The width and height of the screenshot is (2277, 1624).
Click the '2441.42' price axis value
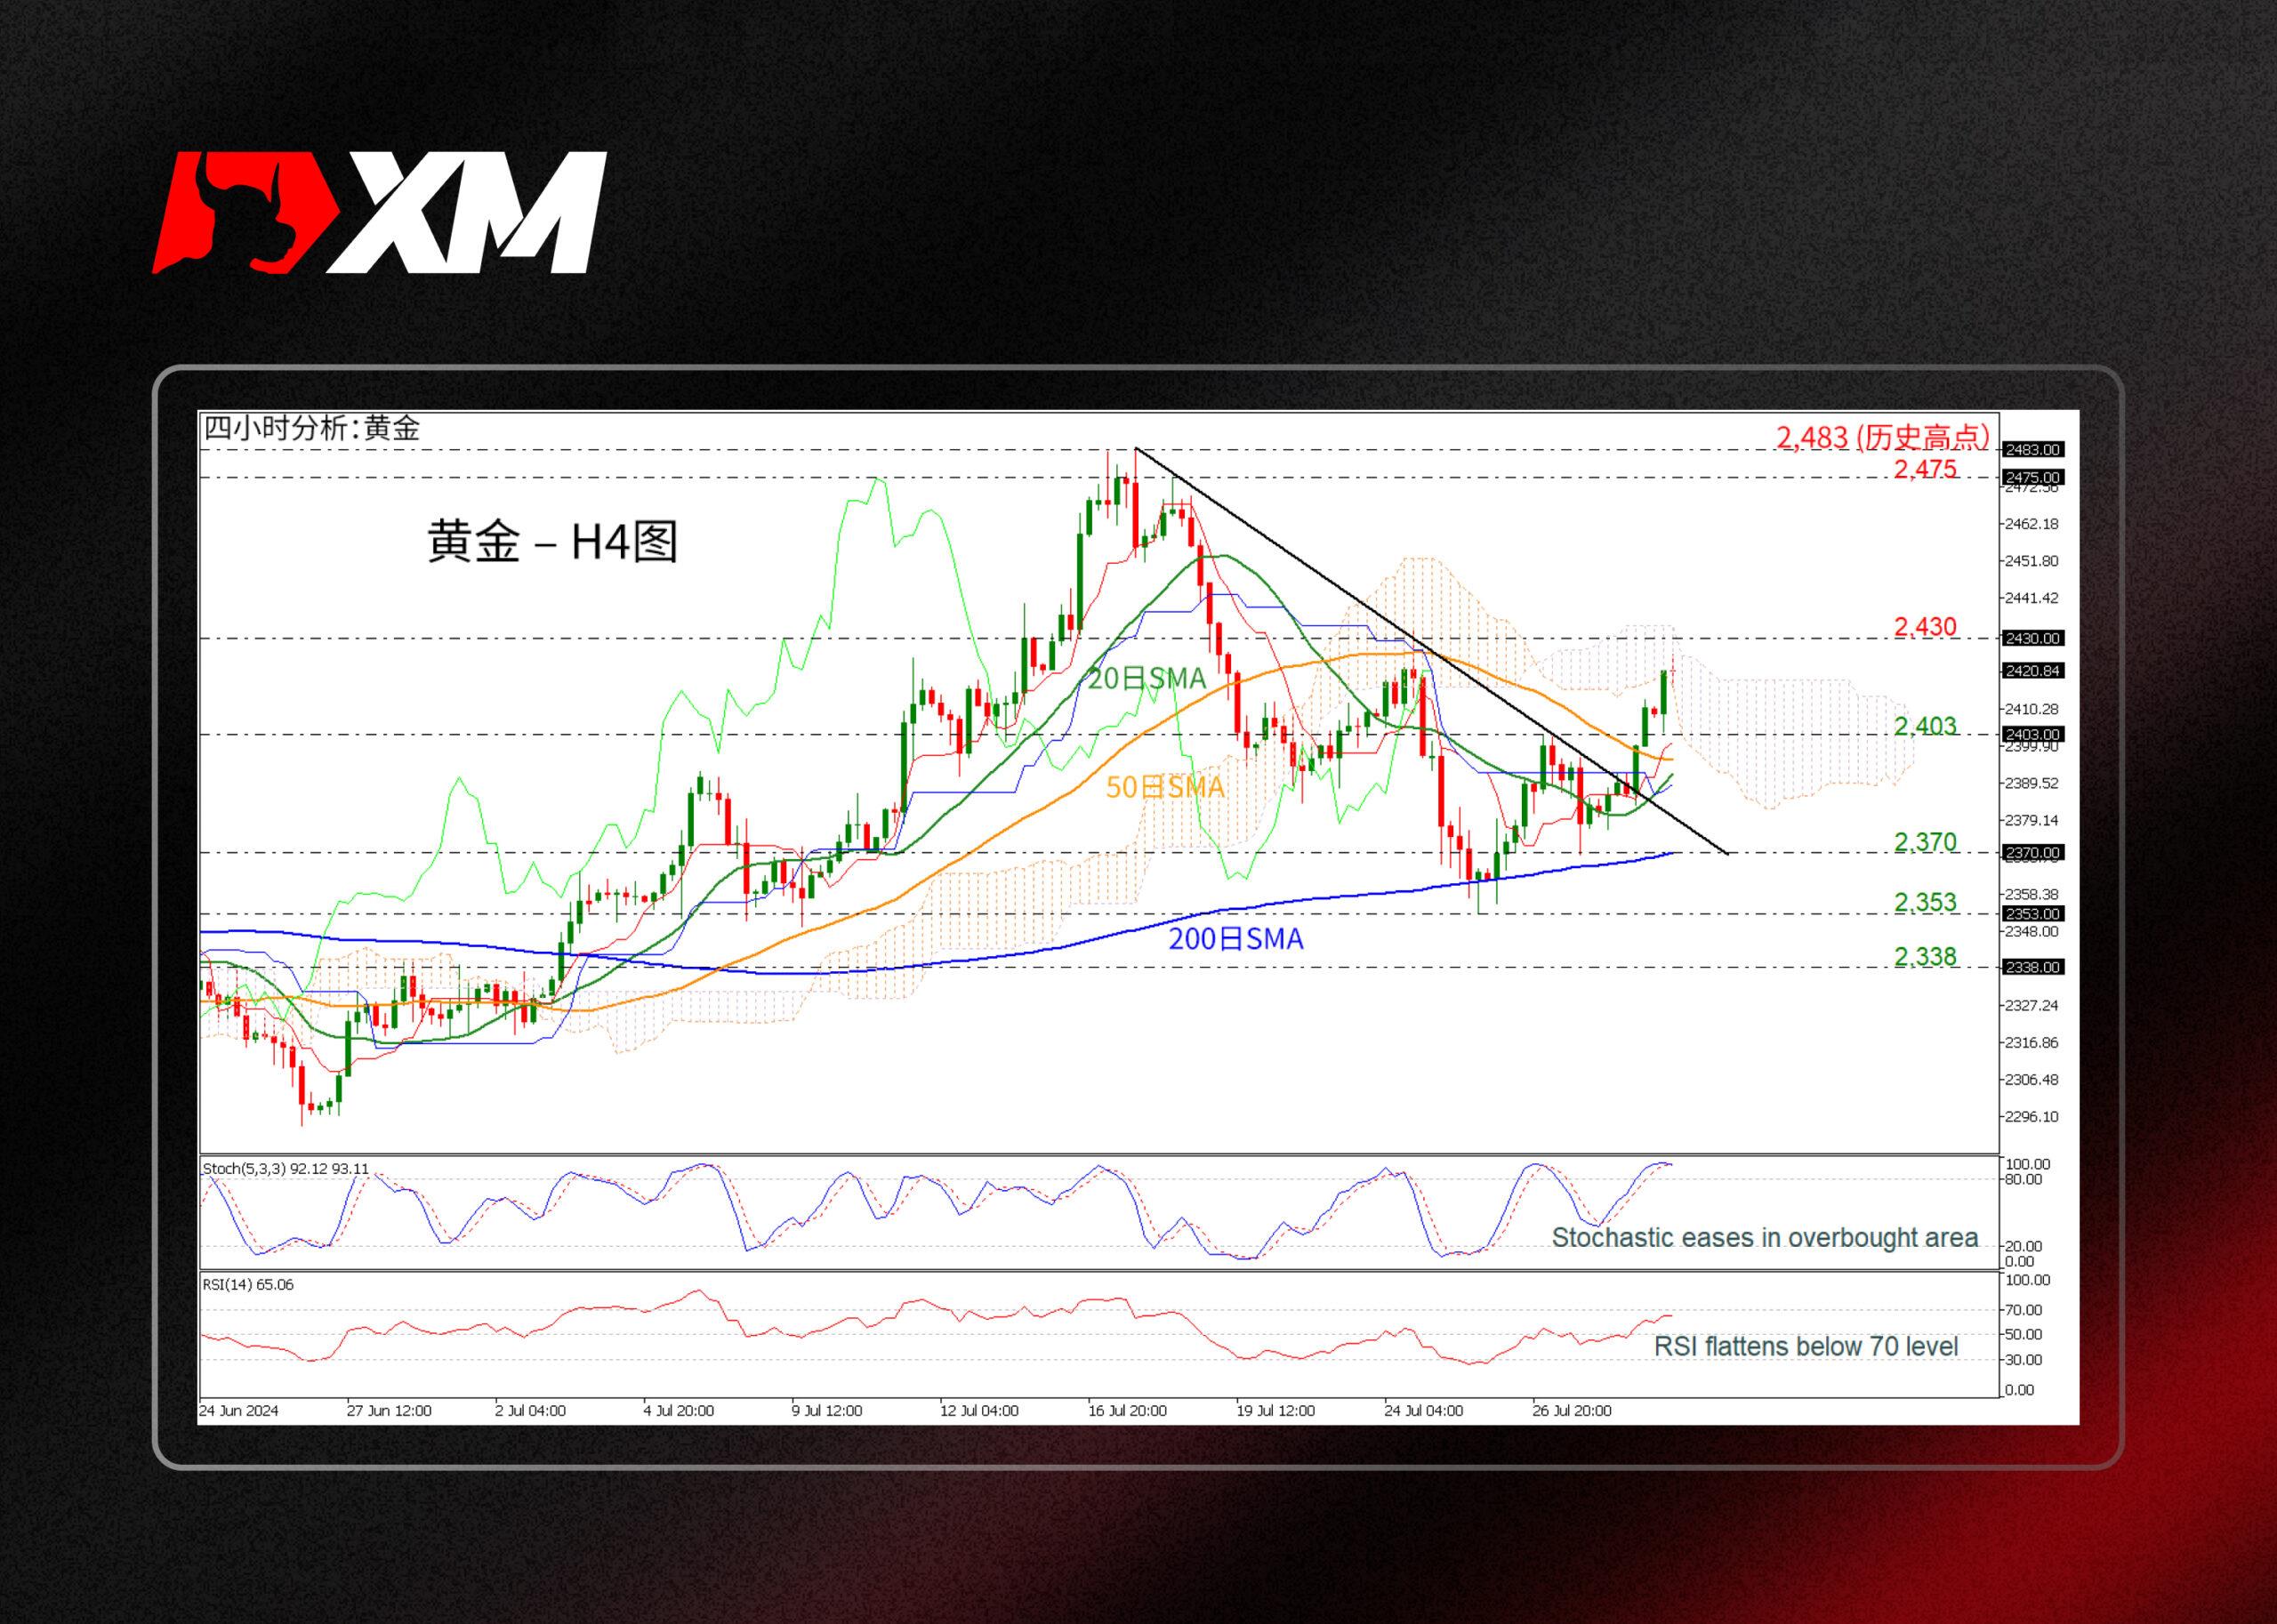[x=2033, y=598]
